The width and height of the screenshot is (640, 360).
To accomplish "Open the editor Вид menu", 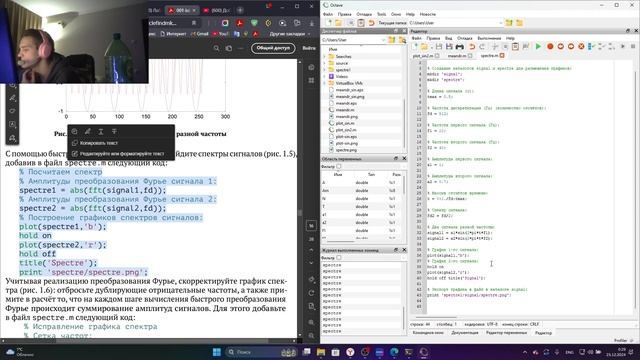I will (449, 38).
